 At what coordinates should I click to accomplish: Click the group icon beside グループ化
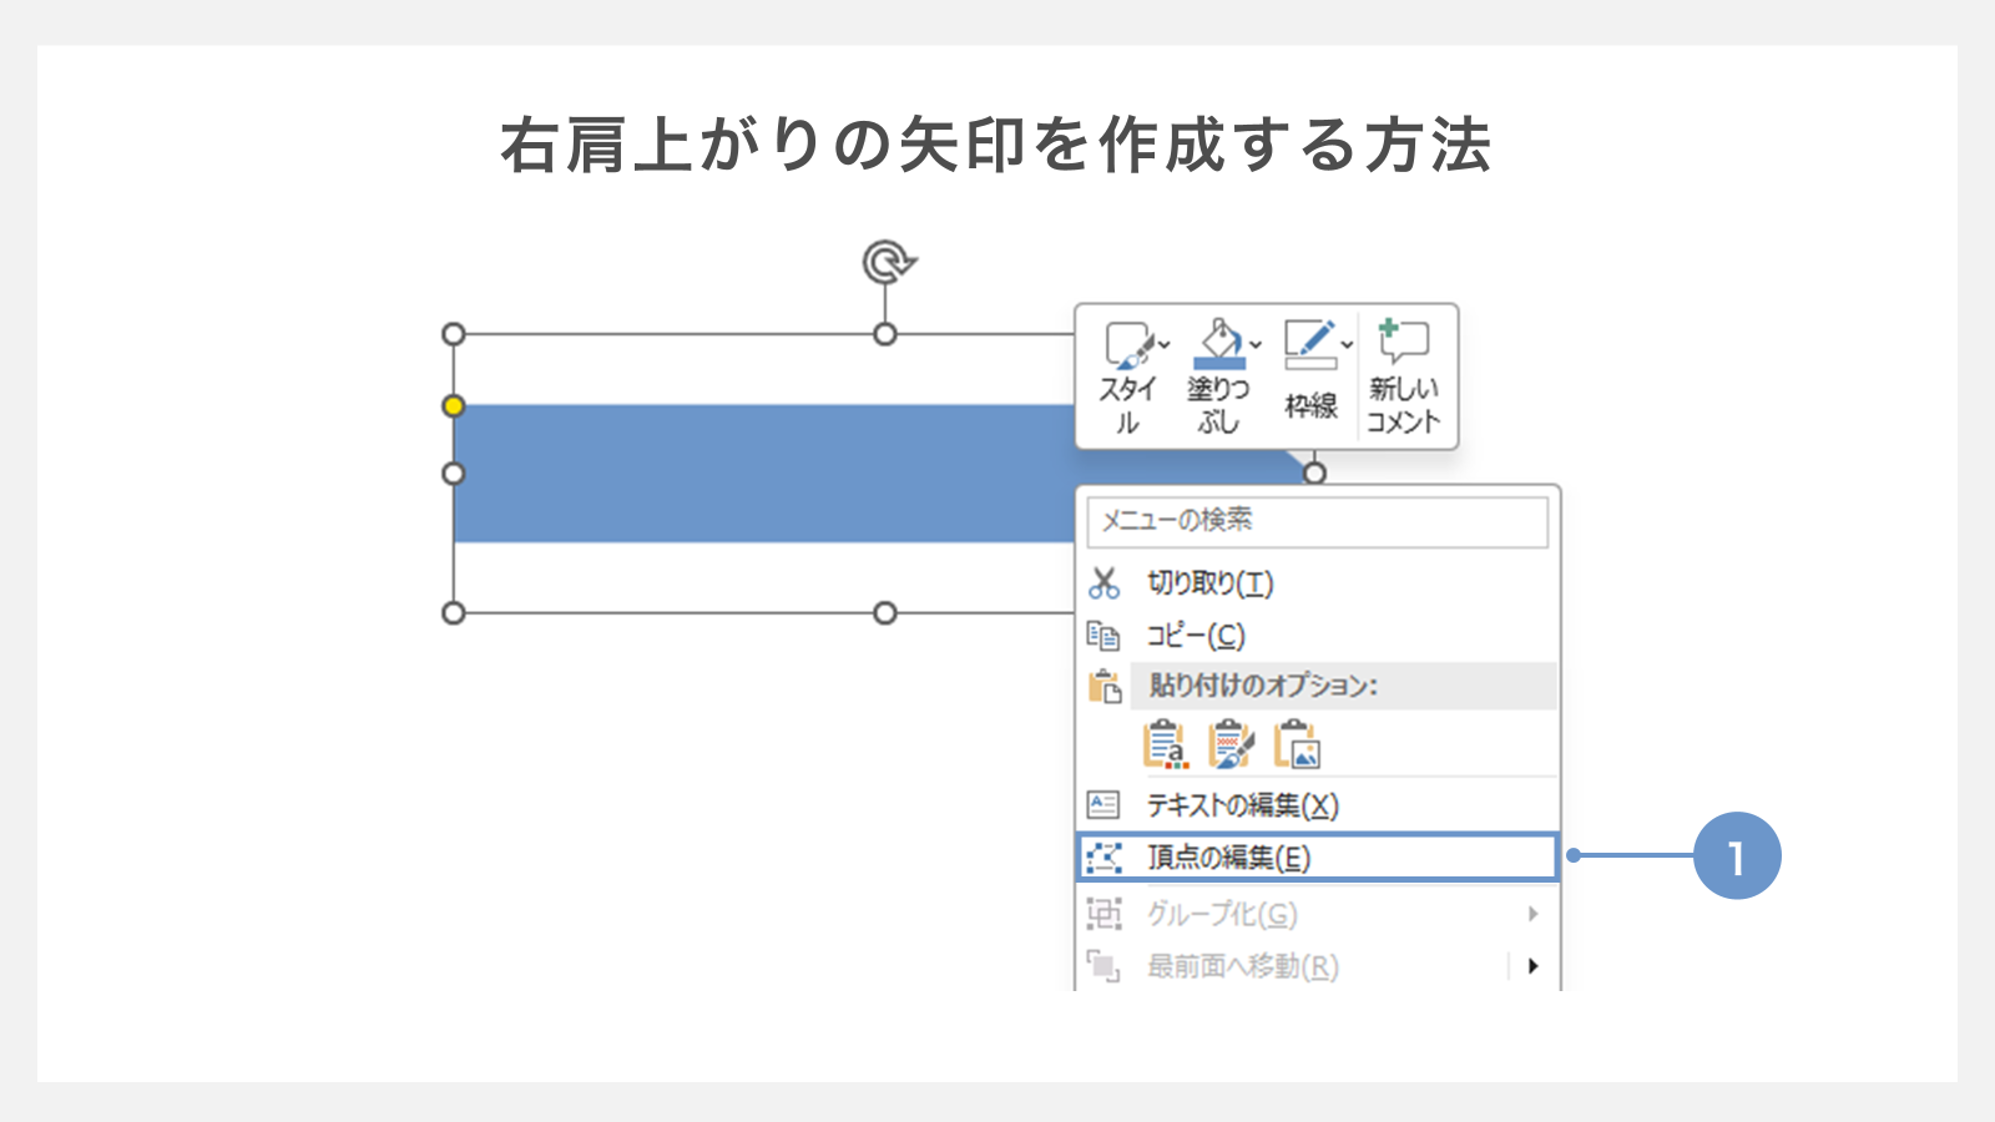point(1104,913)
